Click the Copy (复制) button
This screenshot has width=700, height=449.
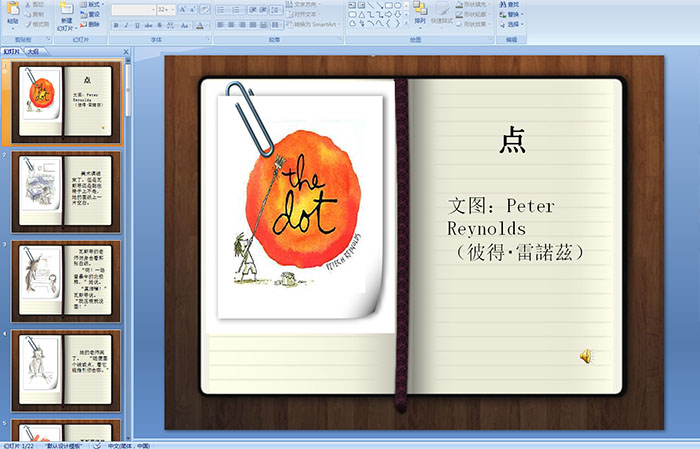click(x=34, y=14)
